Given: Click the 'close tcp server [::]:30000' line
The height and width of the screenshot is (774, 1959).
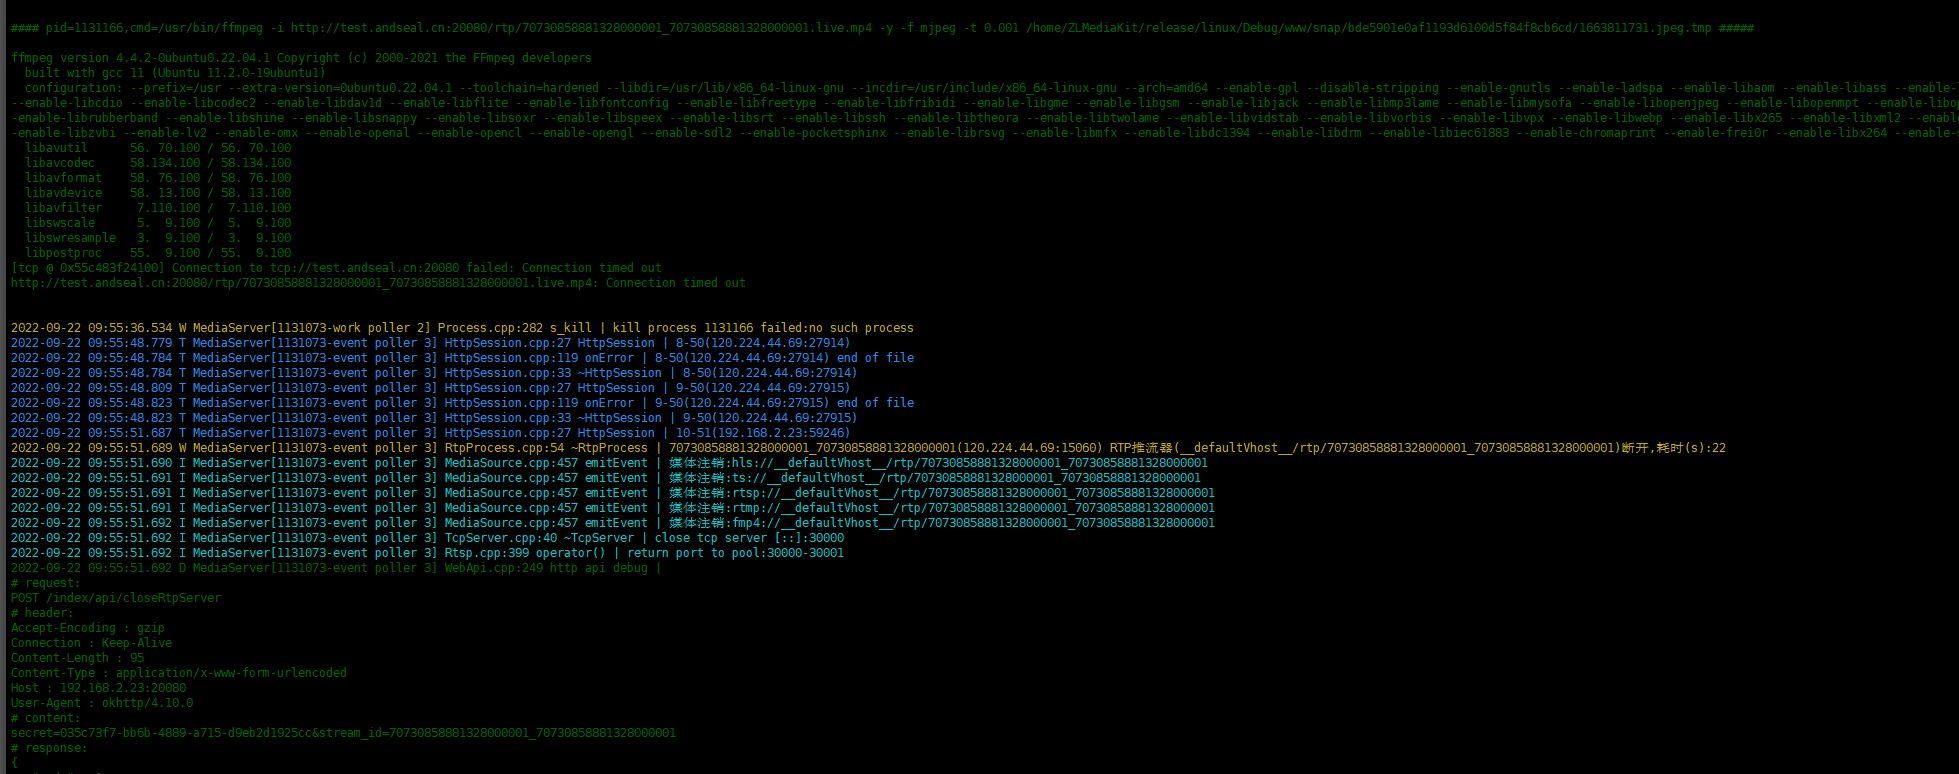Looking at the screenshot, I should click(x=427, y=538).
